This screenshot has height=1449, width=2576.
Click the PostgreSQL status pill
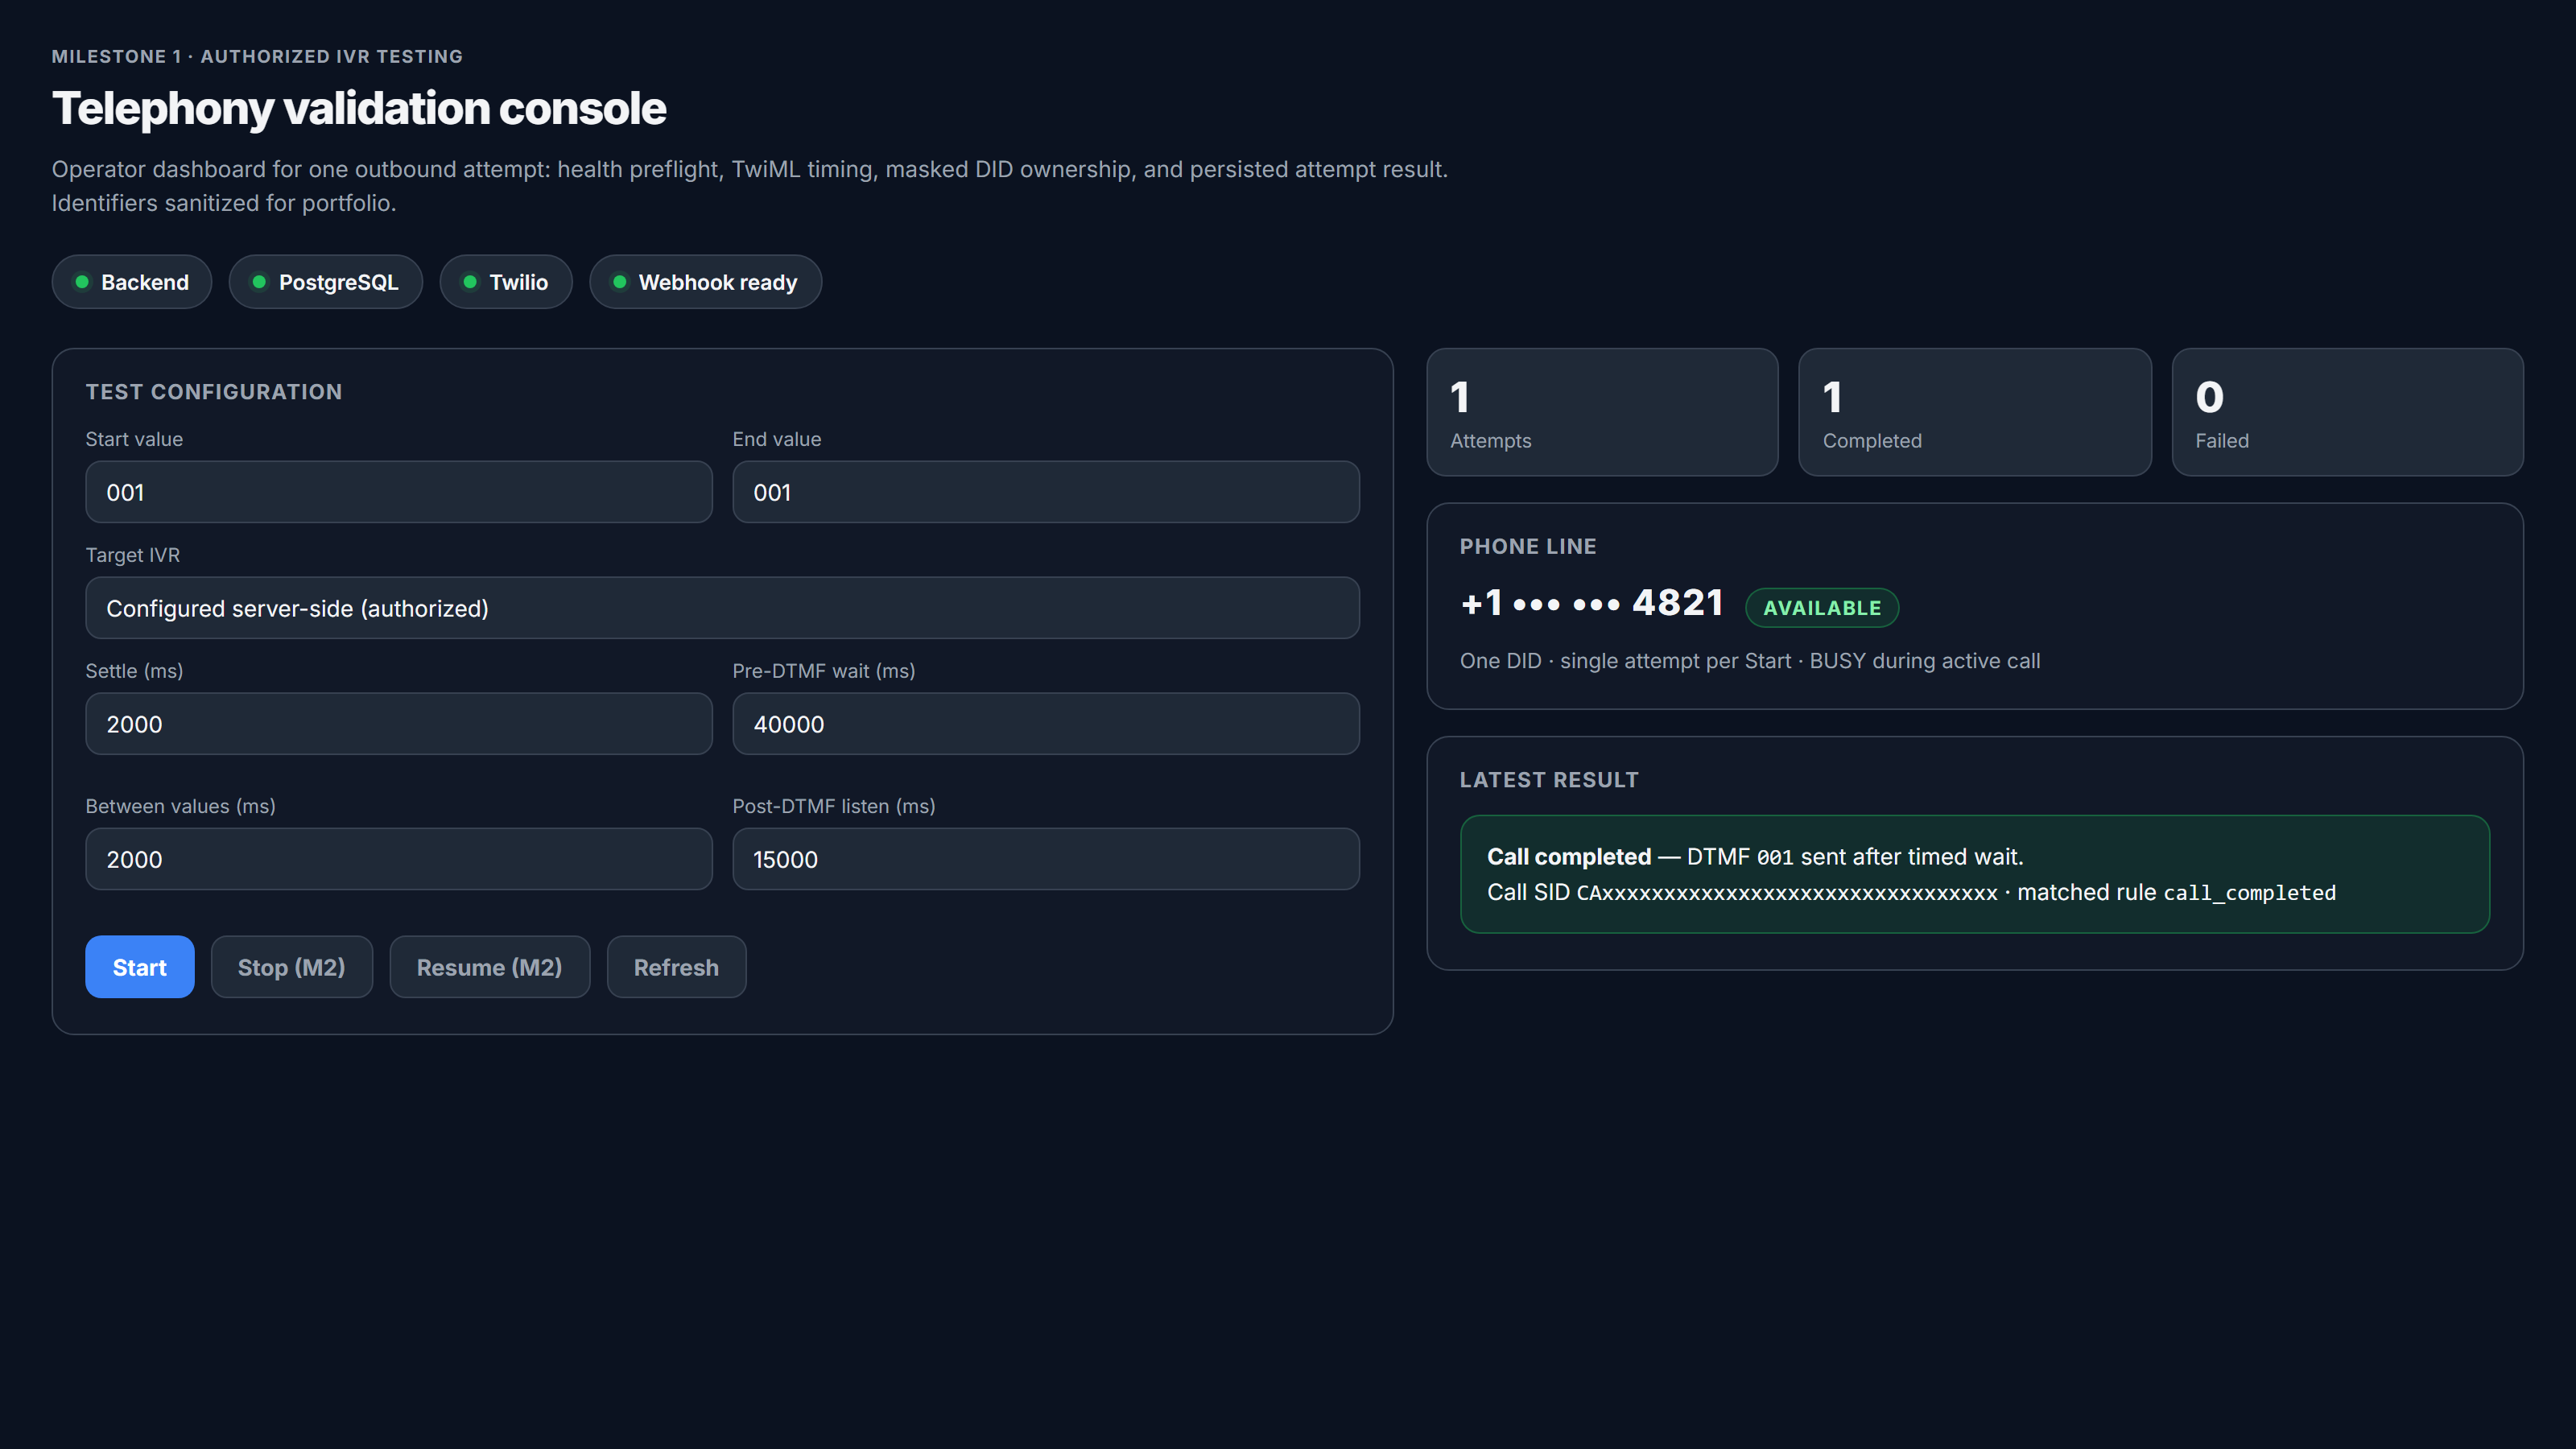coord(326,282)
